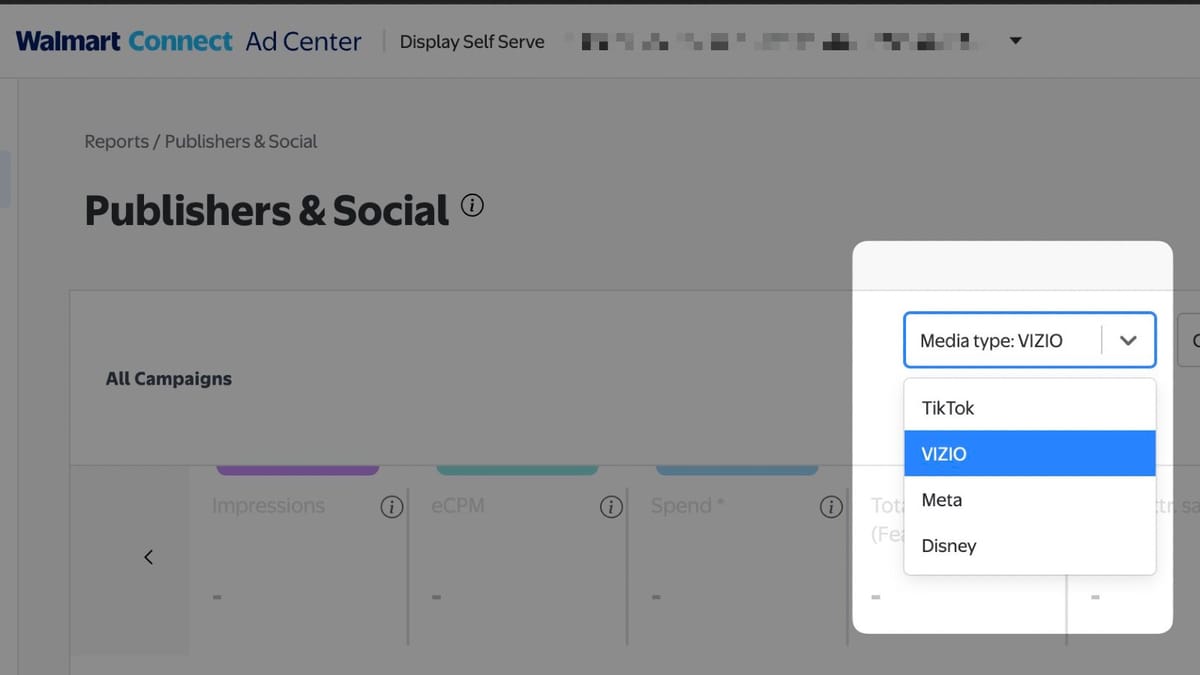
Task: Collapse the Media type dropdown chevron
Action: point(1128,340)
